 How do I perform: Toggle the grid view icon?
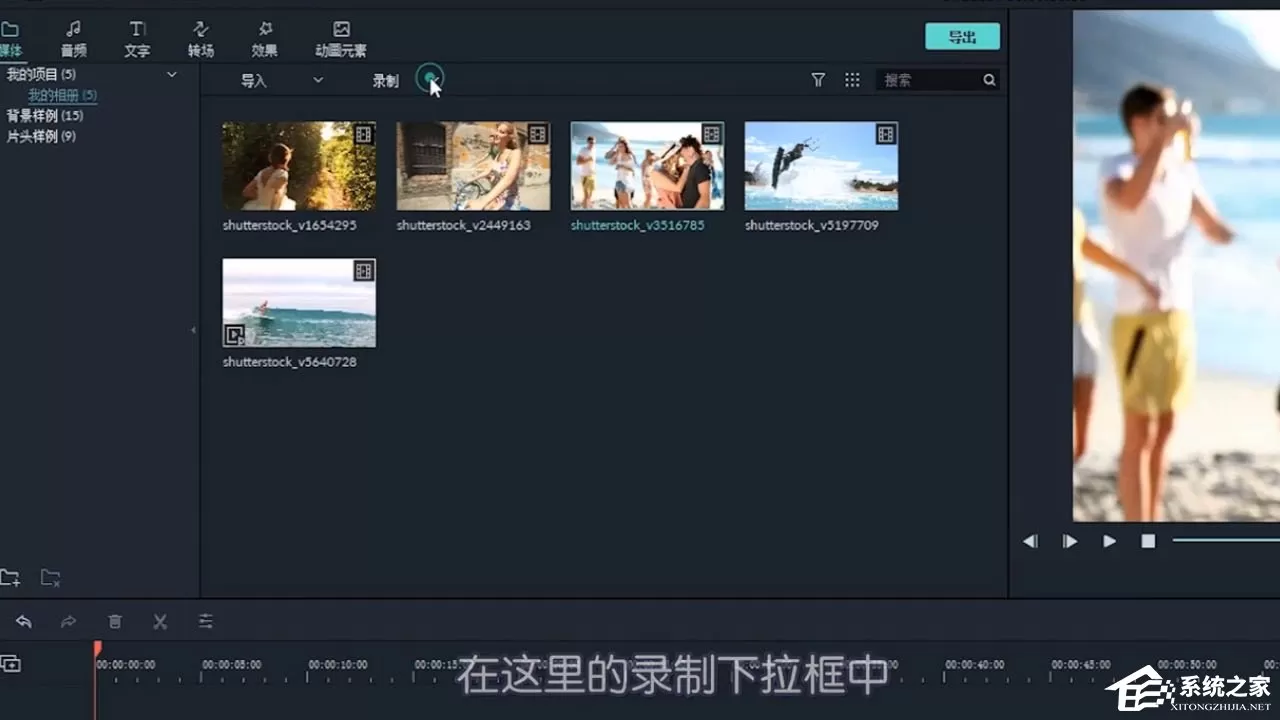click(x=852, y=80)
